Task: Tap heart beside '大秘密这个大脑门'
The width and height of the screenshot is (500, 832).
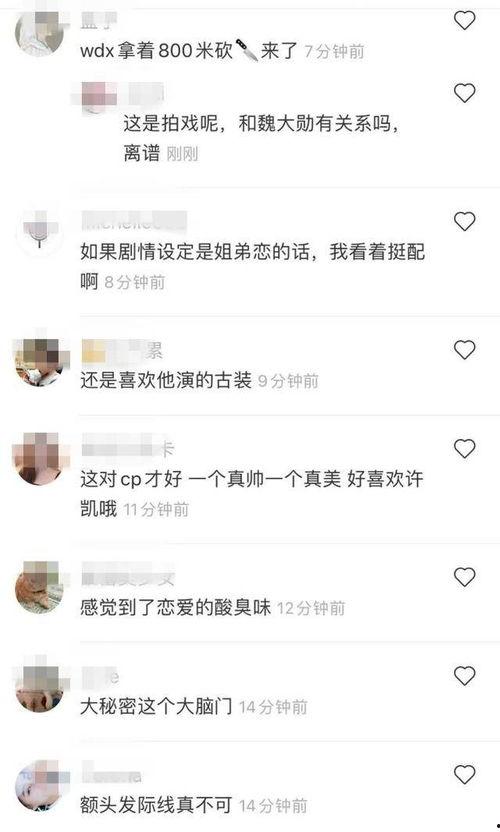Action: [x=464, y=675]
